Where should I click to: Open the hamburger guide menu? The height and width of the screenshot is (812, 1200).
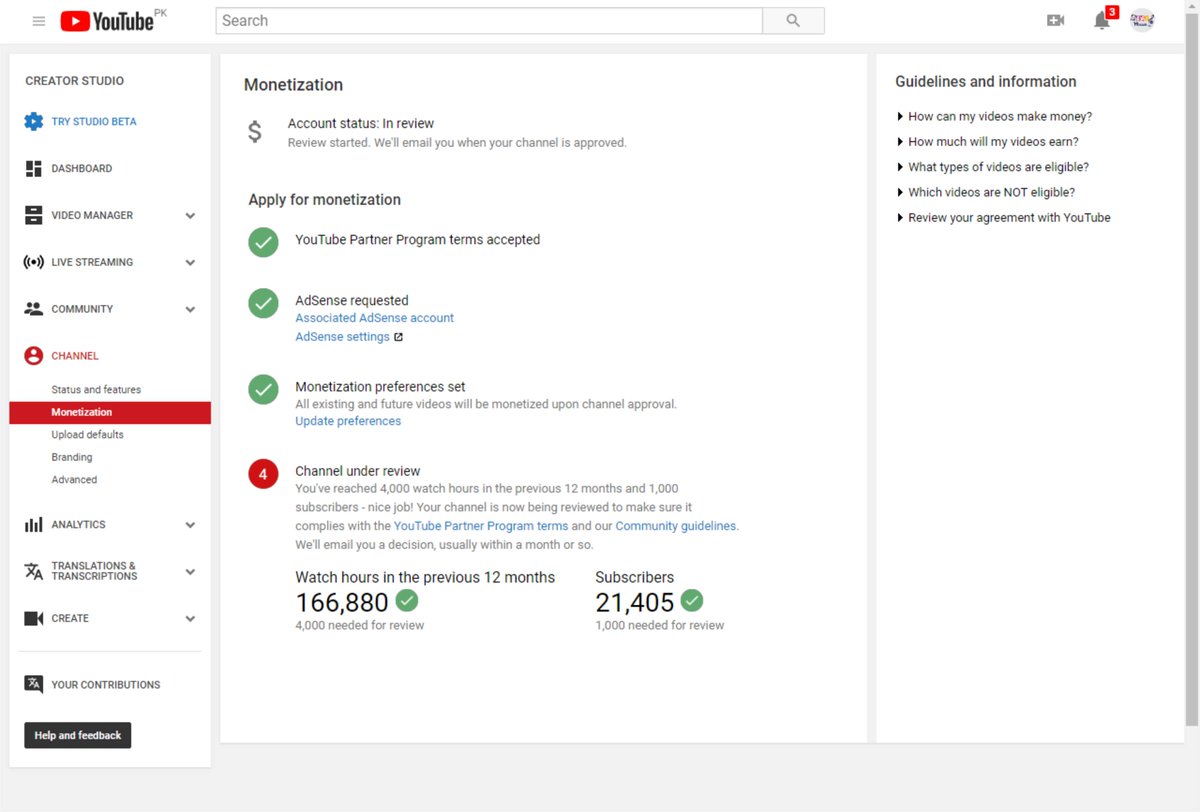pos(39,21)
